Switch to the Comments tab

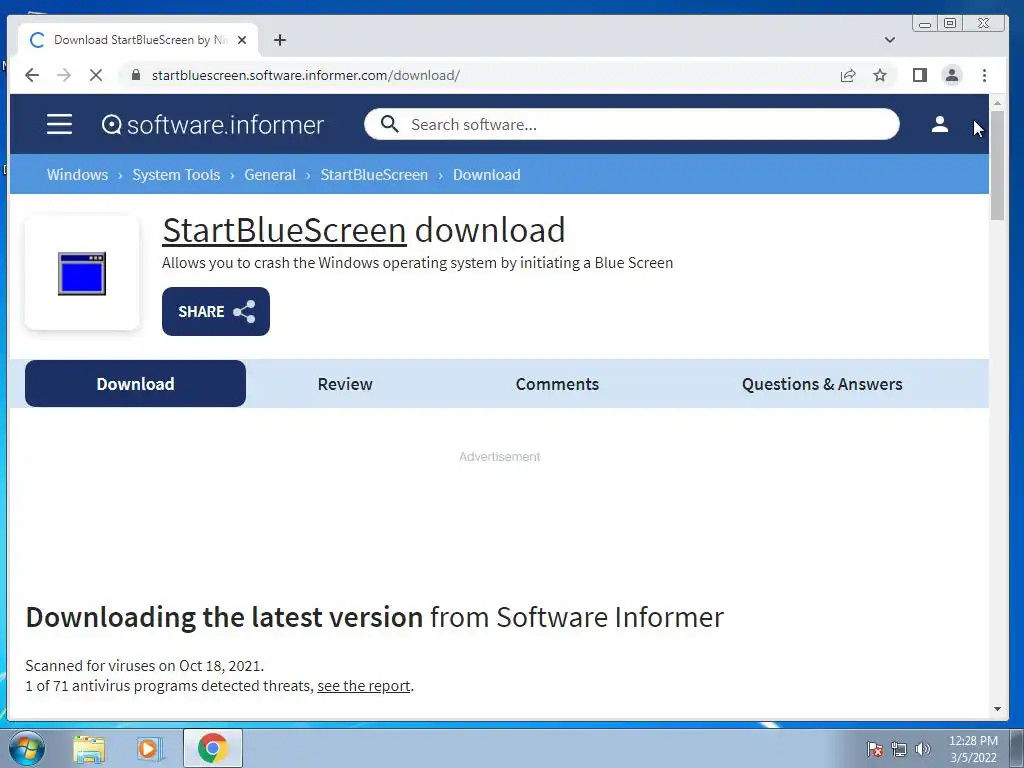coord(557,383)
